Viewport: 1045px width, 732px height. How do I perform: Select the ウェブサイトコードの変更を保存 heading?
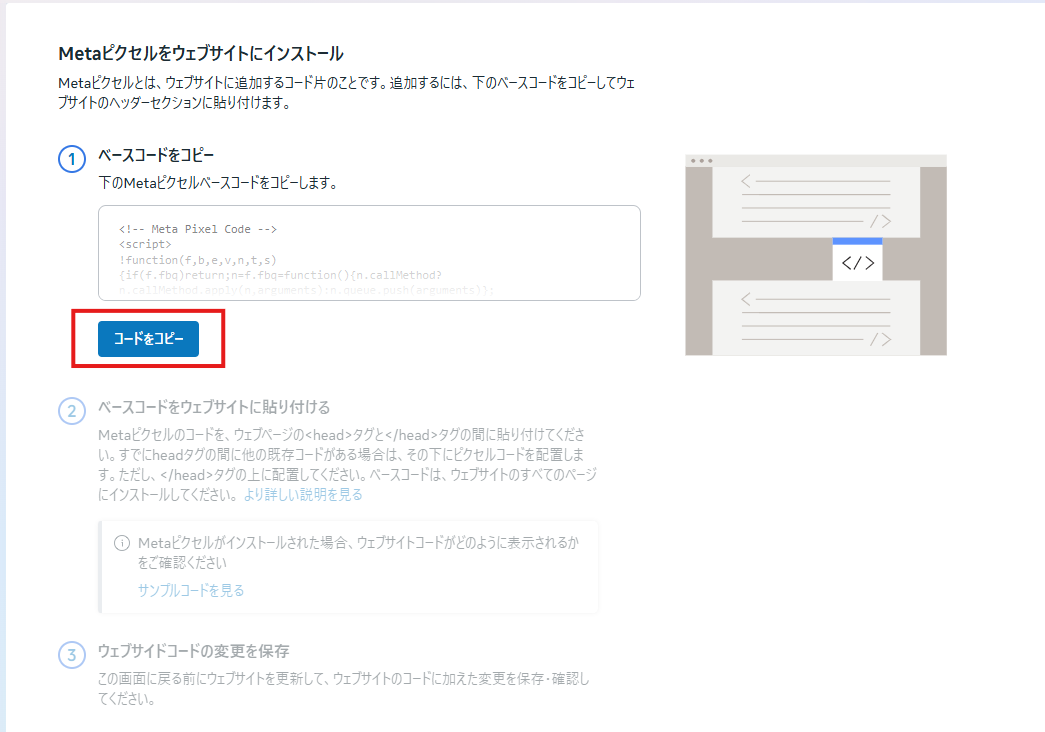[x=193, y=651]
